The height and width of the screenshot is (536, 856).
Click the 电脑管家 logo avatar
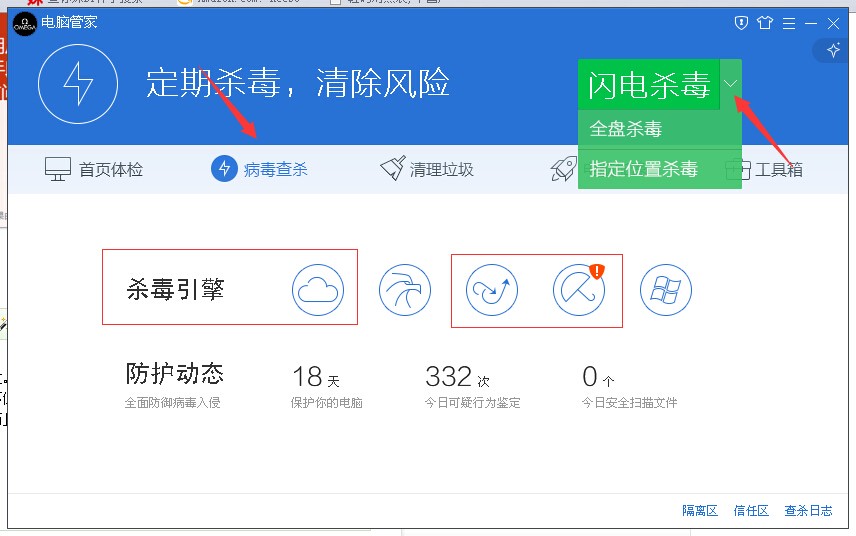[25, 24]
